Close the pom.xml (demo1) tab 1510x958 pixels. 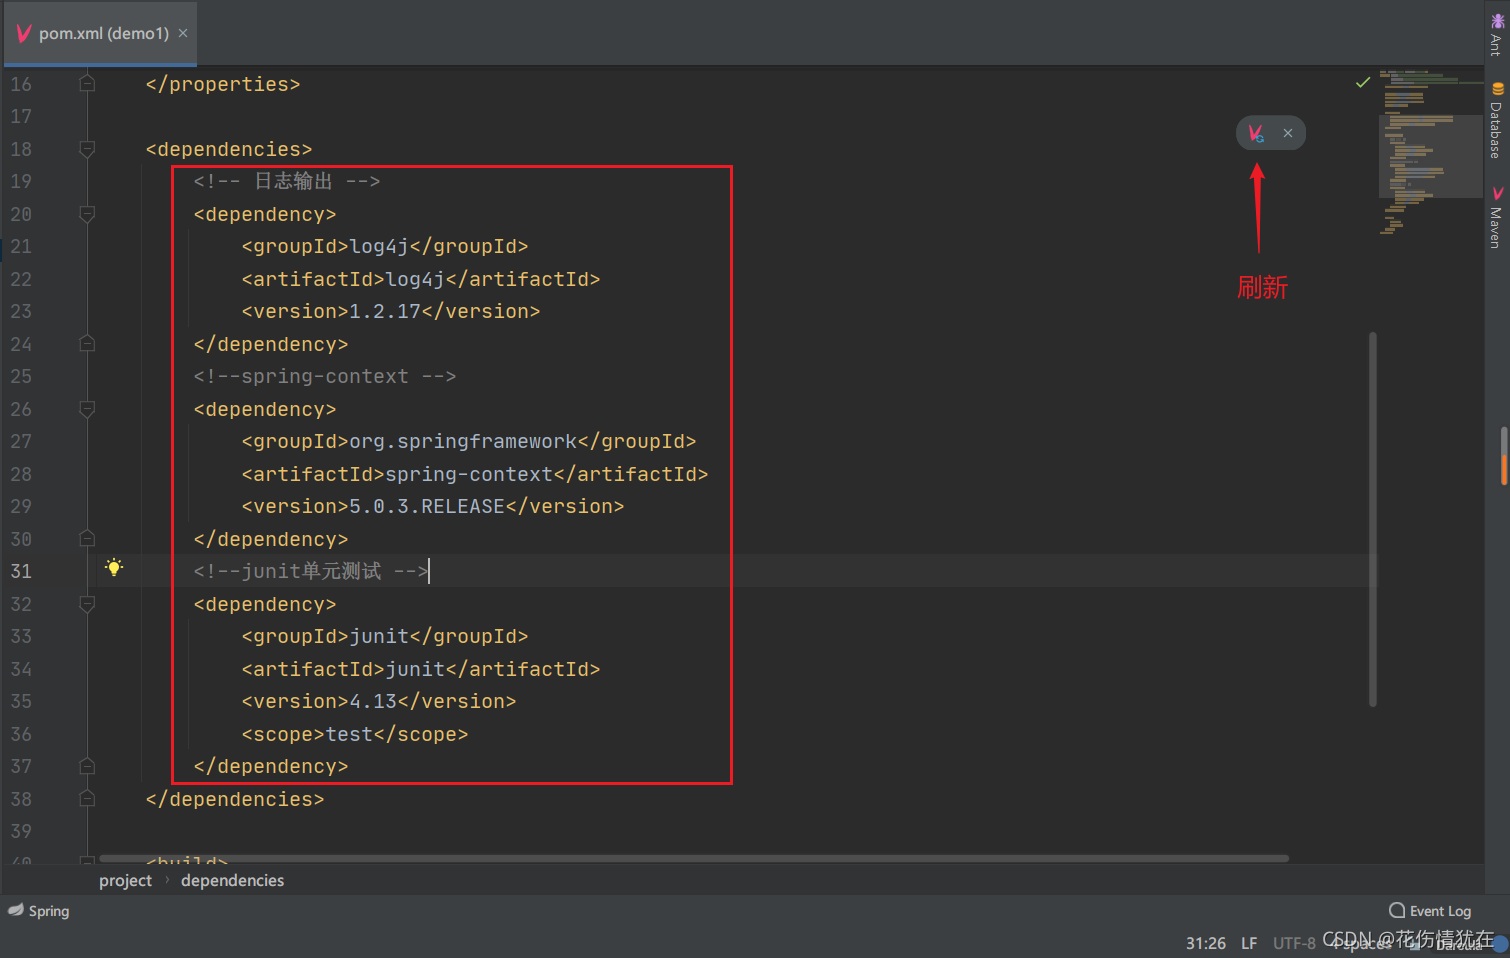183,33
